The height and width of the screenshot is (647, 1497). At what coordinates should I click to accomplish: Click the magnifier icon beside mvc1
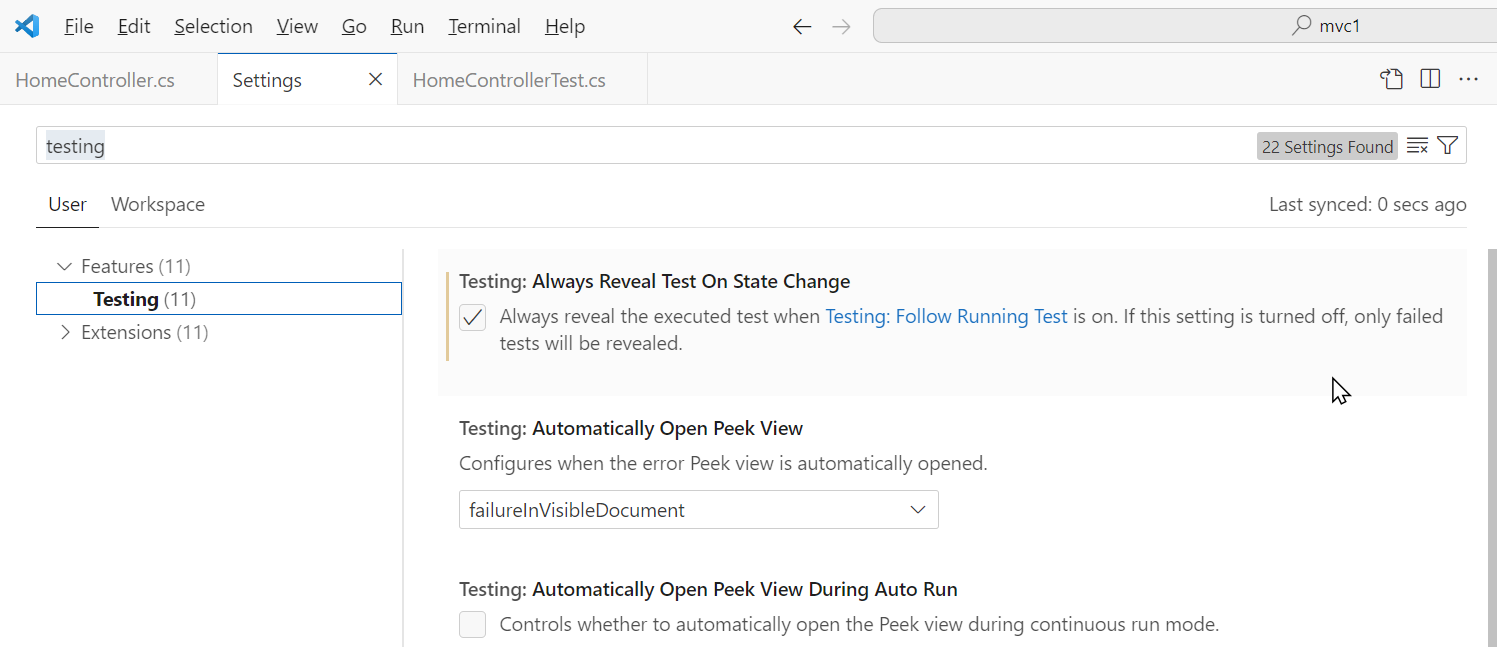point(1301,26)
